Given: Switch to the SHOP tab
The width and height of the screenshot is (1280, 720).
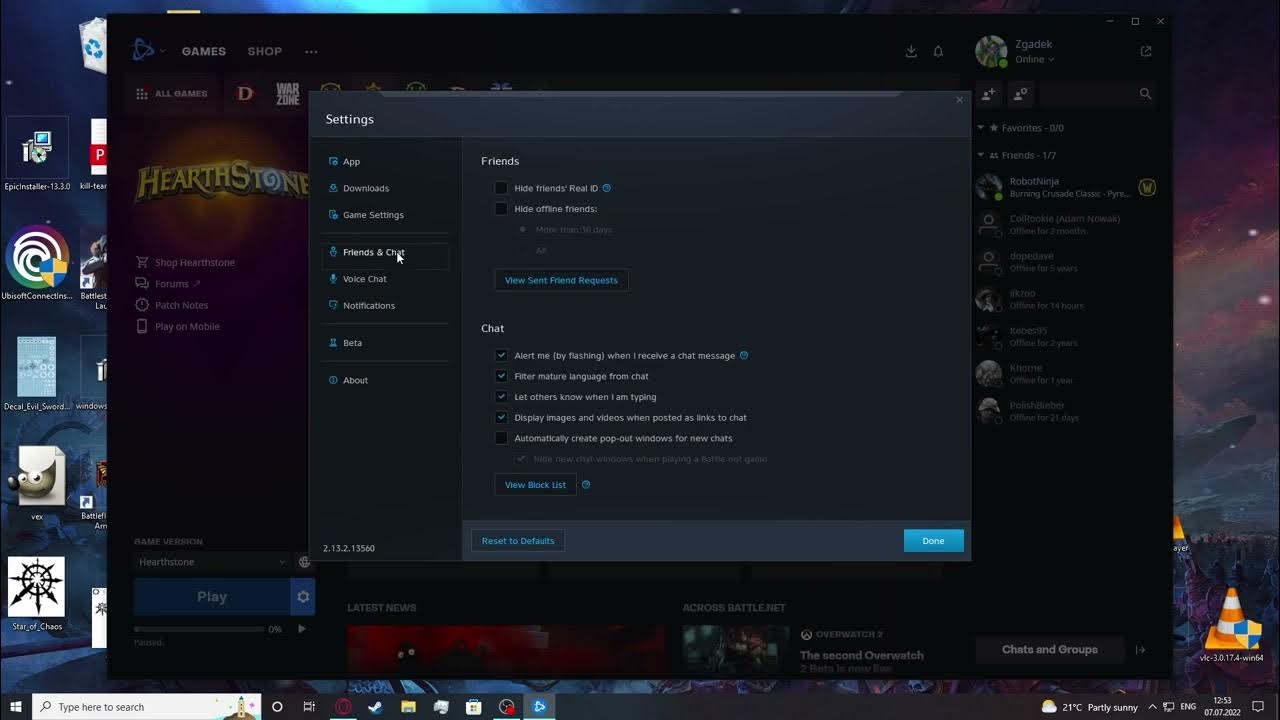Looking at the screenshot, I should point(265,51).
